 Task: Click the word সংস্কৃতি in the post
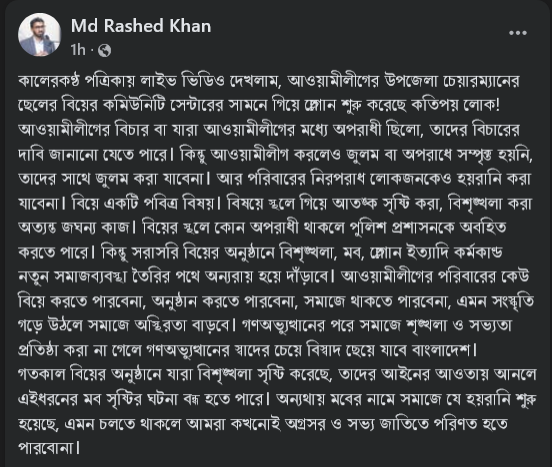click(514, 301)
